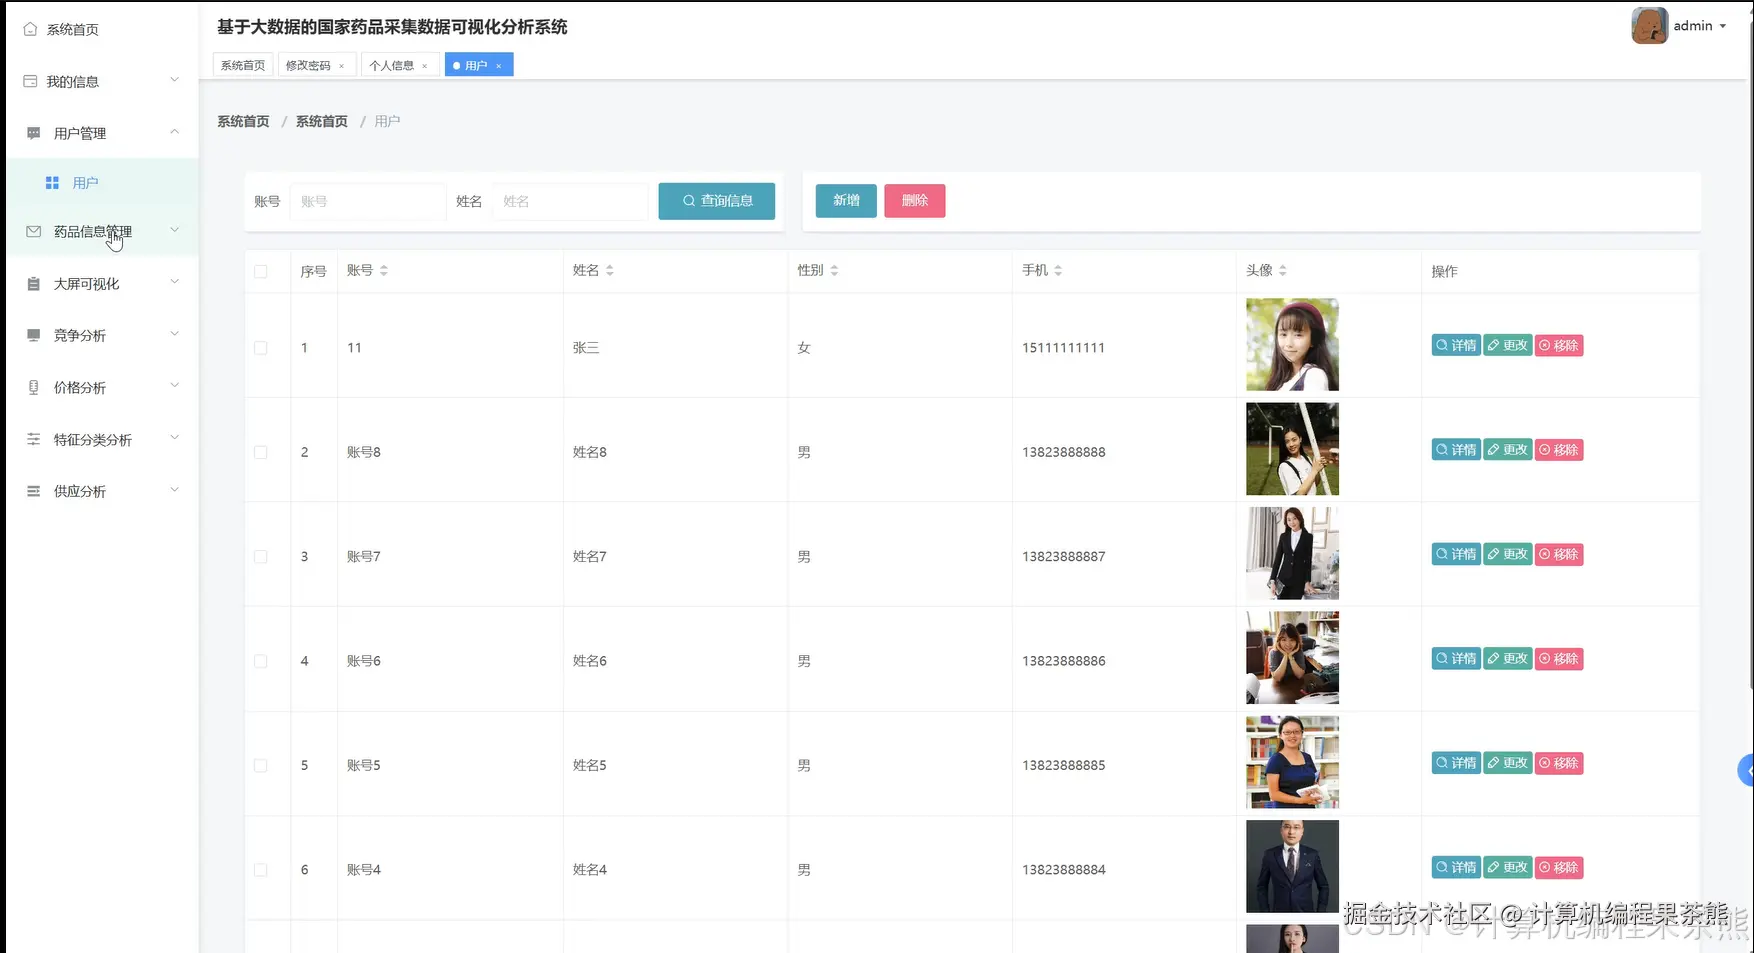Click the admin avatar picture

point(1649,26)
